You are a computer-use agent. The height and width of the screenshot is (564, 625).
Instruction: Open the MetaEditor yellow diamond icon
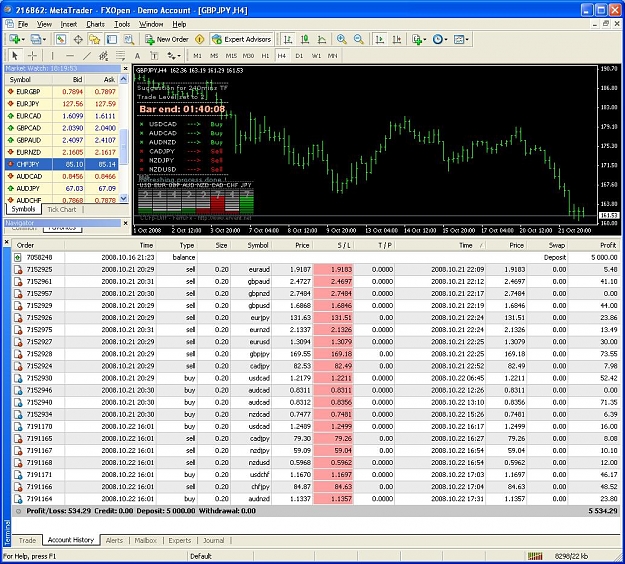[x=199, y=39]
